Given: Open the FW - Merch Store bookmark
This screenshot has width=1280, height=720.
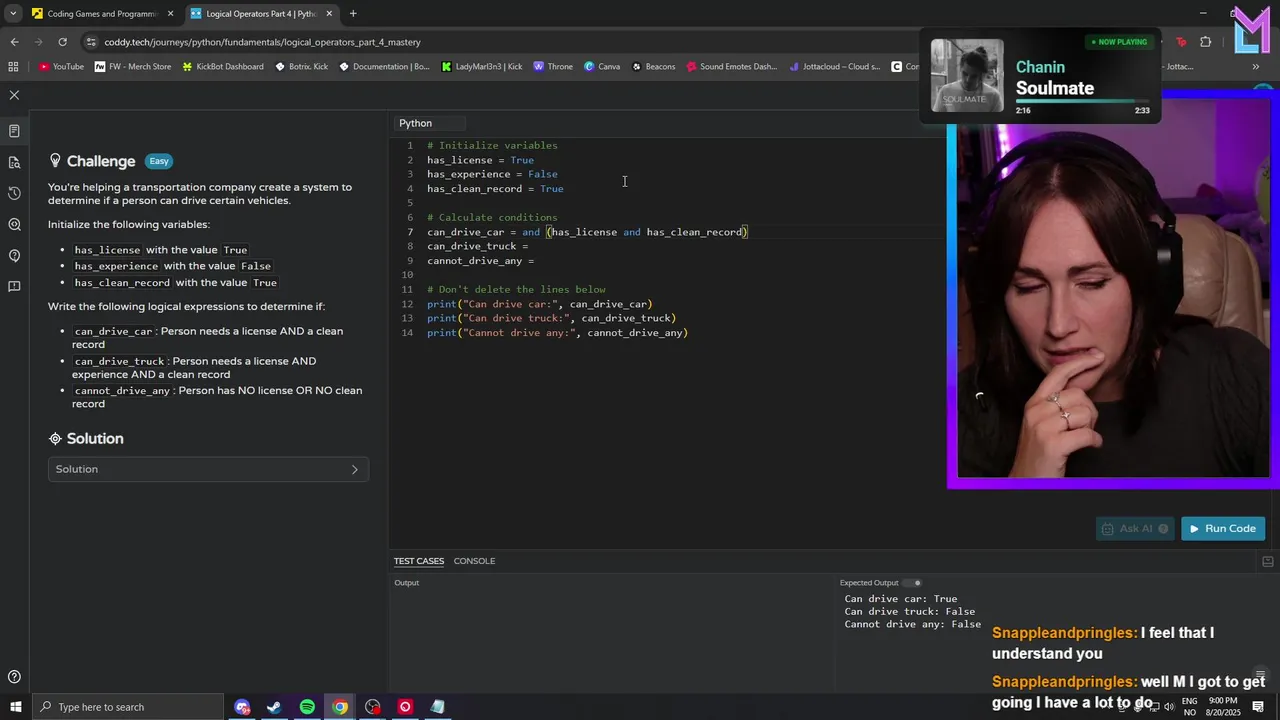Looking at the screenshot, I should click(133, 67).
